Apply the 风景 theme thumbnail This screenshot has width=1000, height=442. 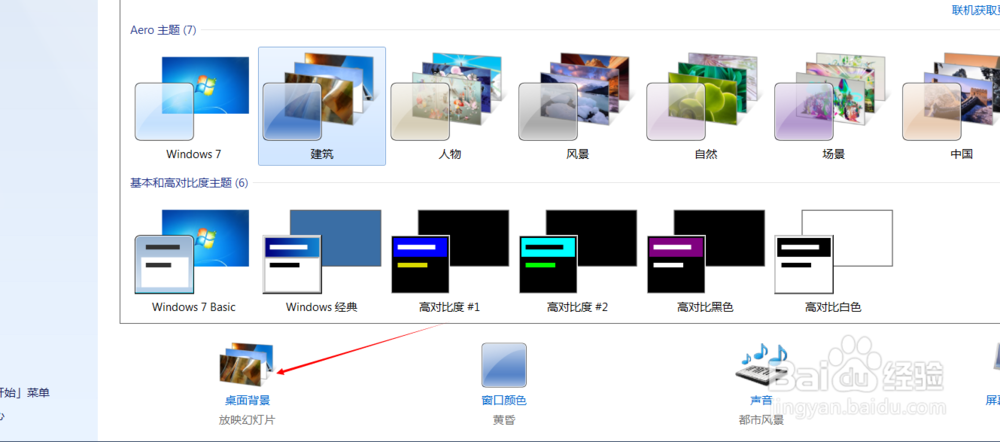pos(575,98)
